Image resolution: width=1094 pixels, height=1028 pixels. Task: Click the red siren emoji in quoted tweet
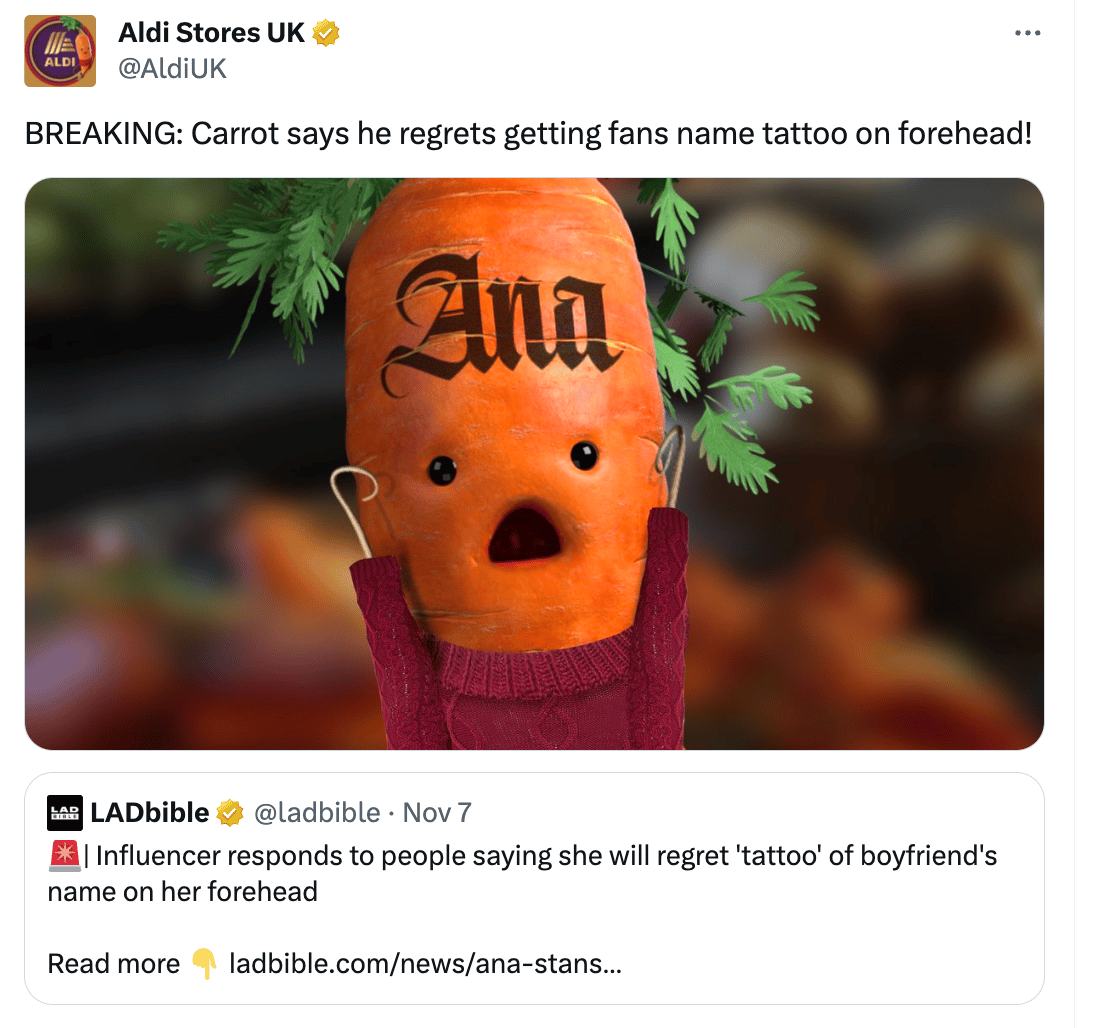(65, 856)
